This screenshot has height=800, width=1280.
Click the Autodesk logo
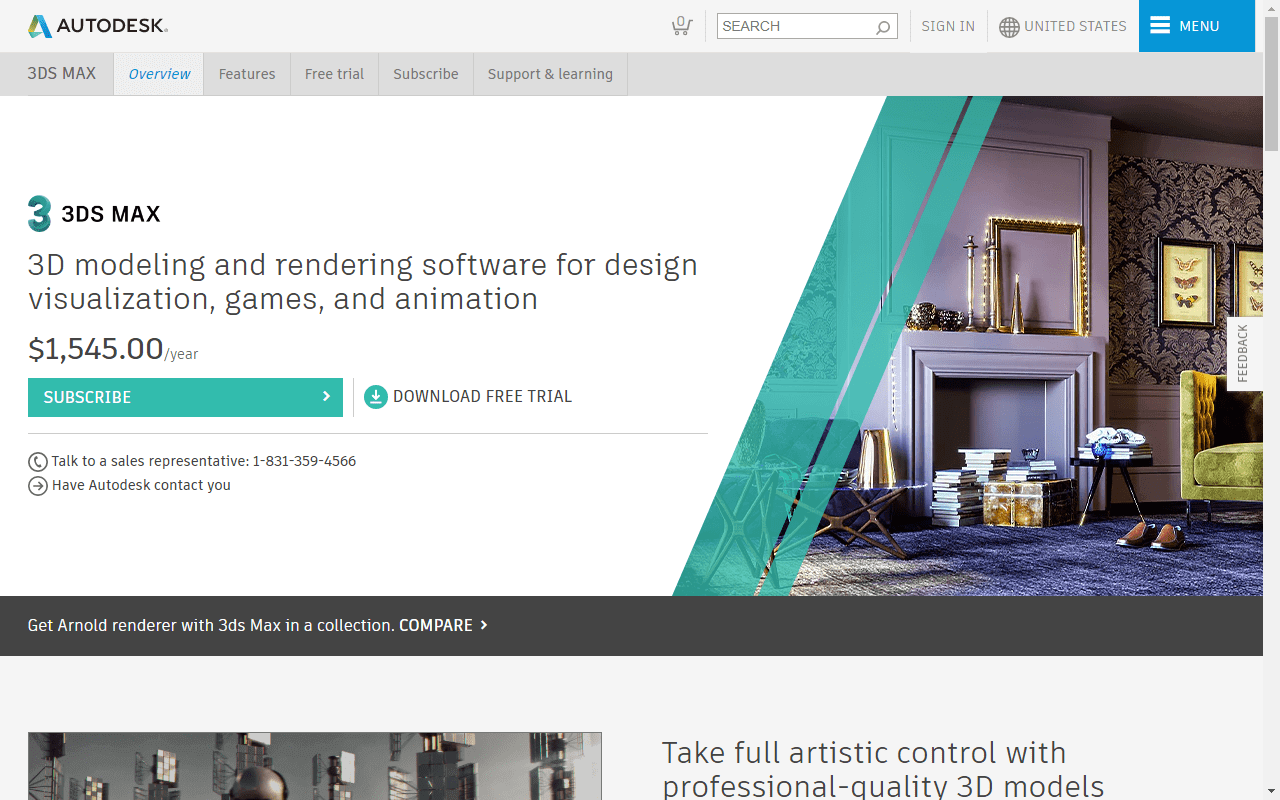click(x=97, y=26)
